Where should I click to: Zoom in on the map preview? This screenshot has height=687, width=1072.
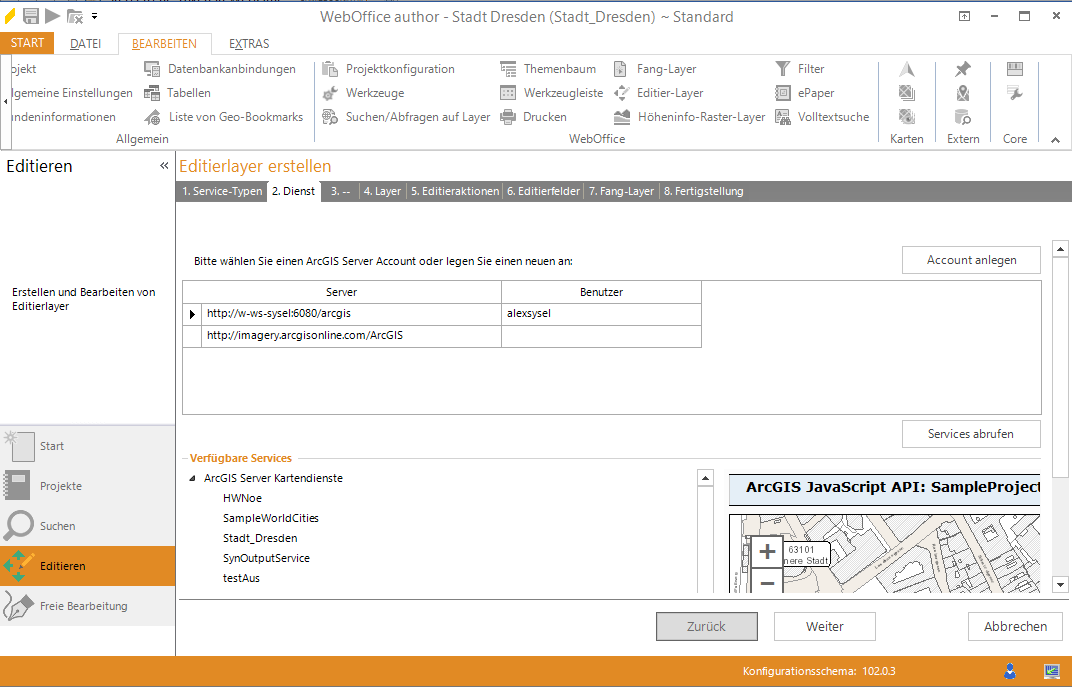[x=767, y=551]
